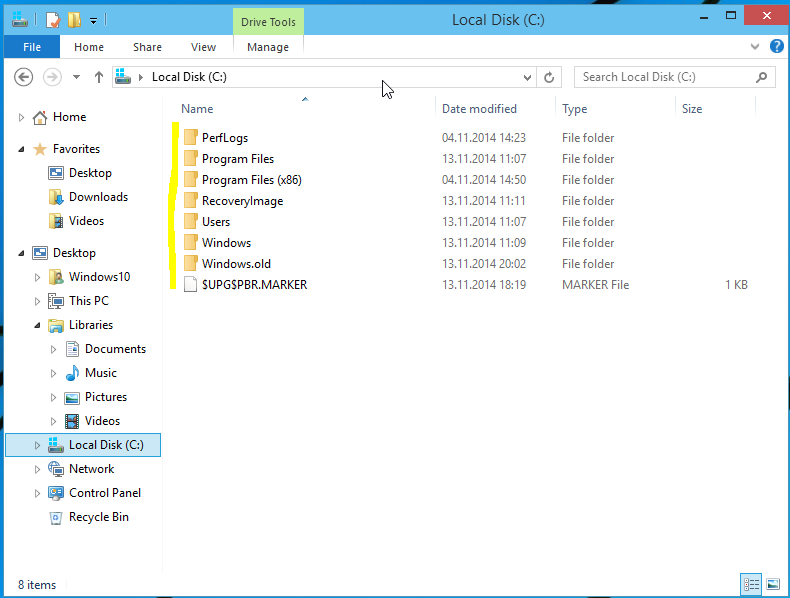The width and height of the screenshot is (790, 598).
Task: Open Home in the navigation pane
Action: (x=70, y=117)
